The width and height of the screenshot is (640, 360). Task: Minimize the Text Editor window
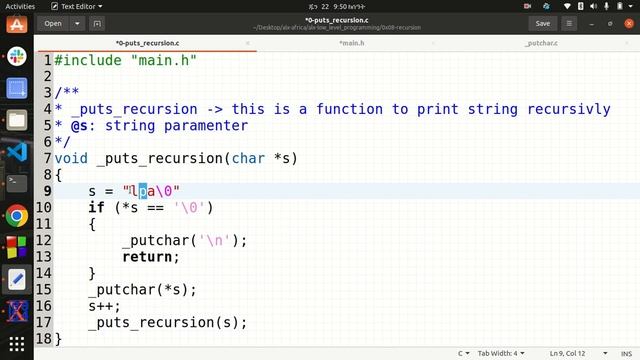coord(591,24)
